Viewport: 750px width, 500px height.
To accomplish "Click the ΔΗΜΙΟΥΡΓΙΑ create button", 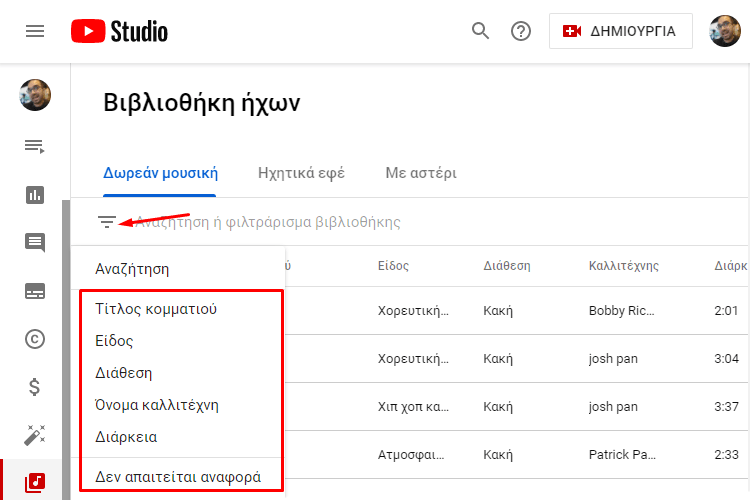I will (620, 31).
